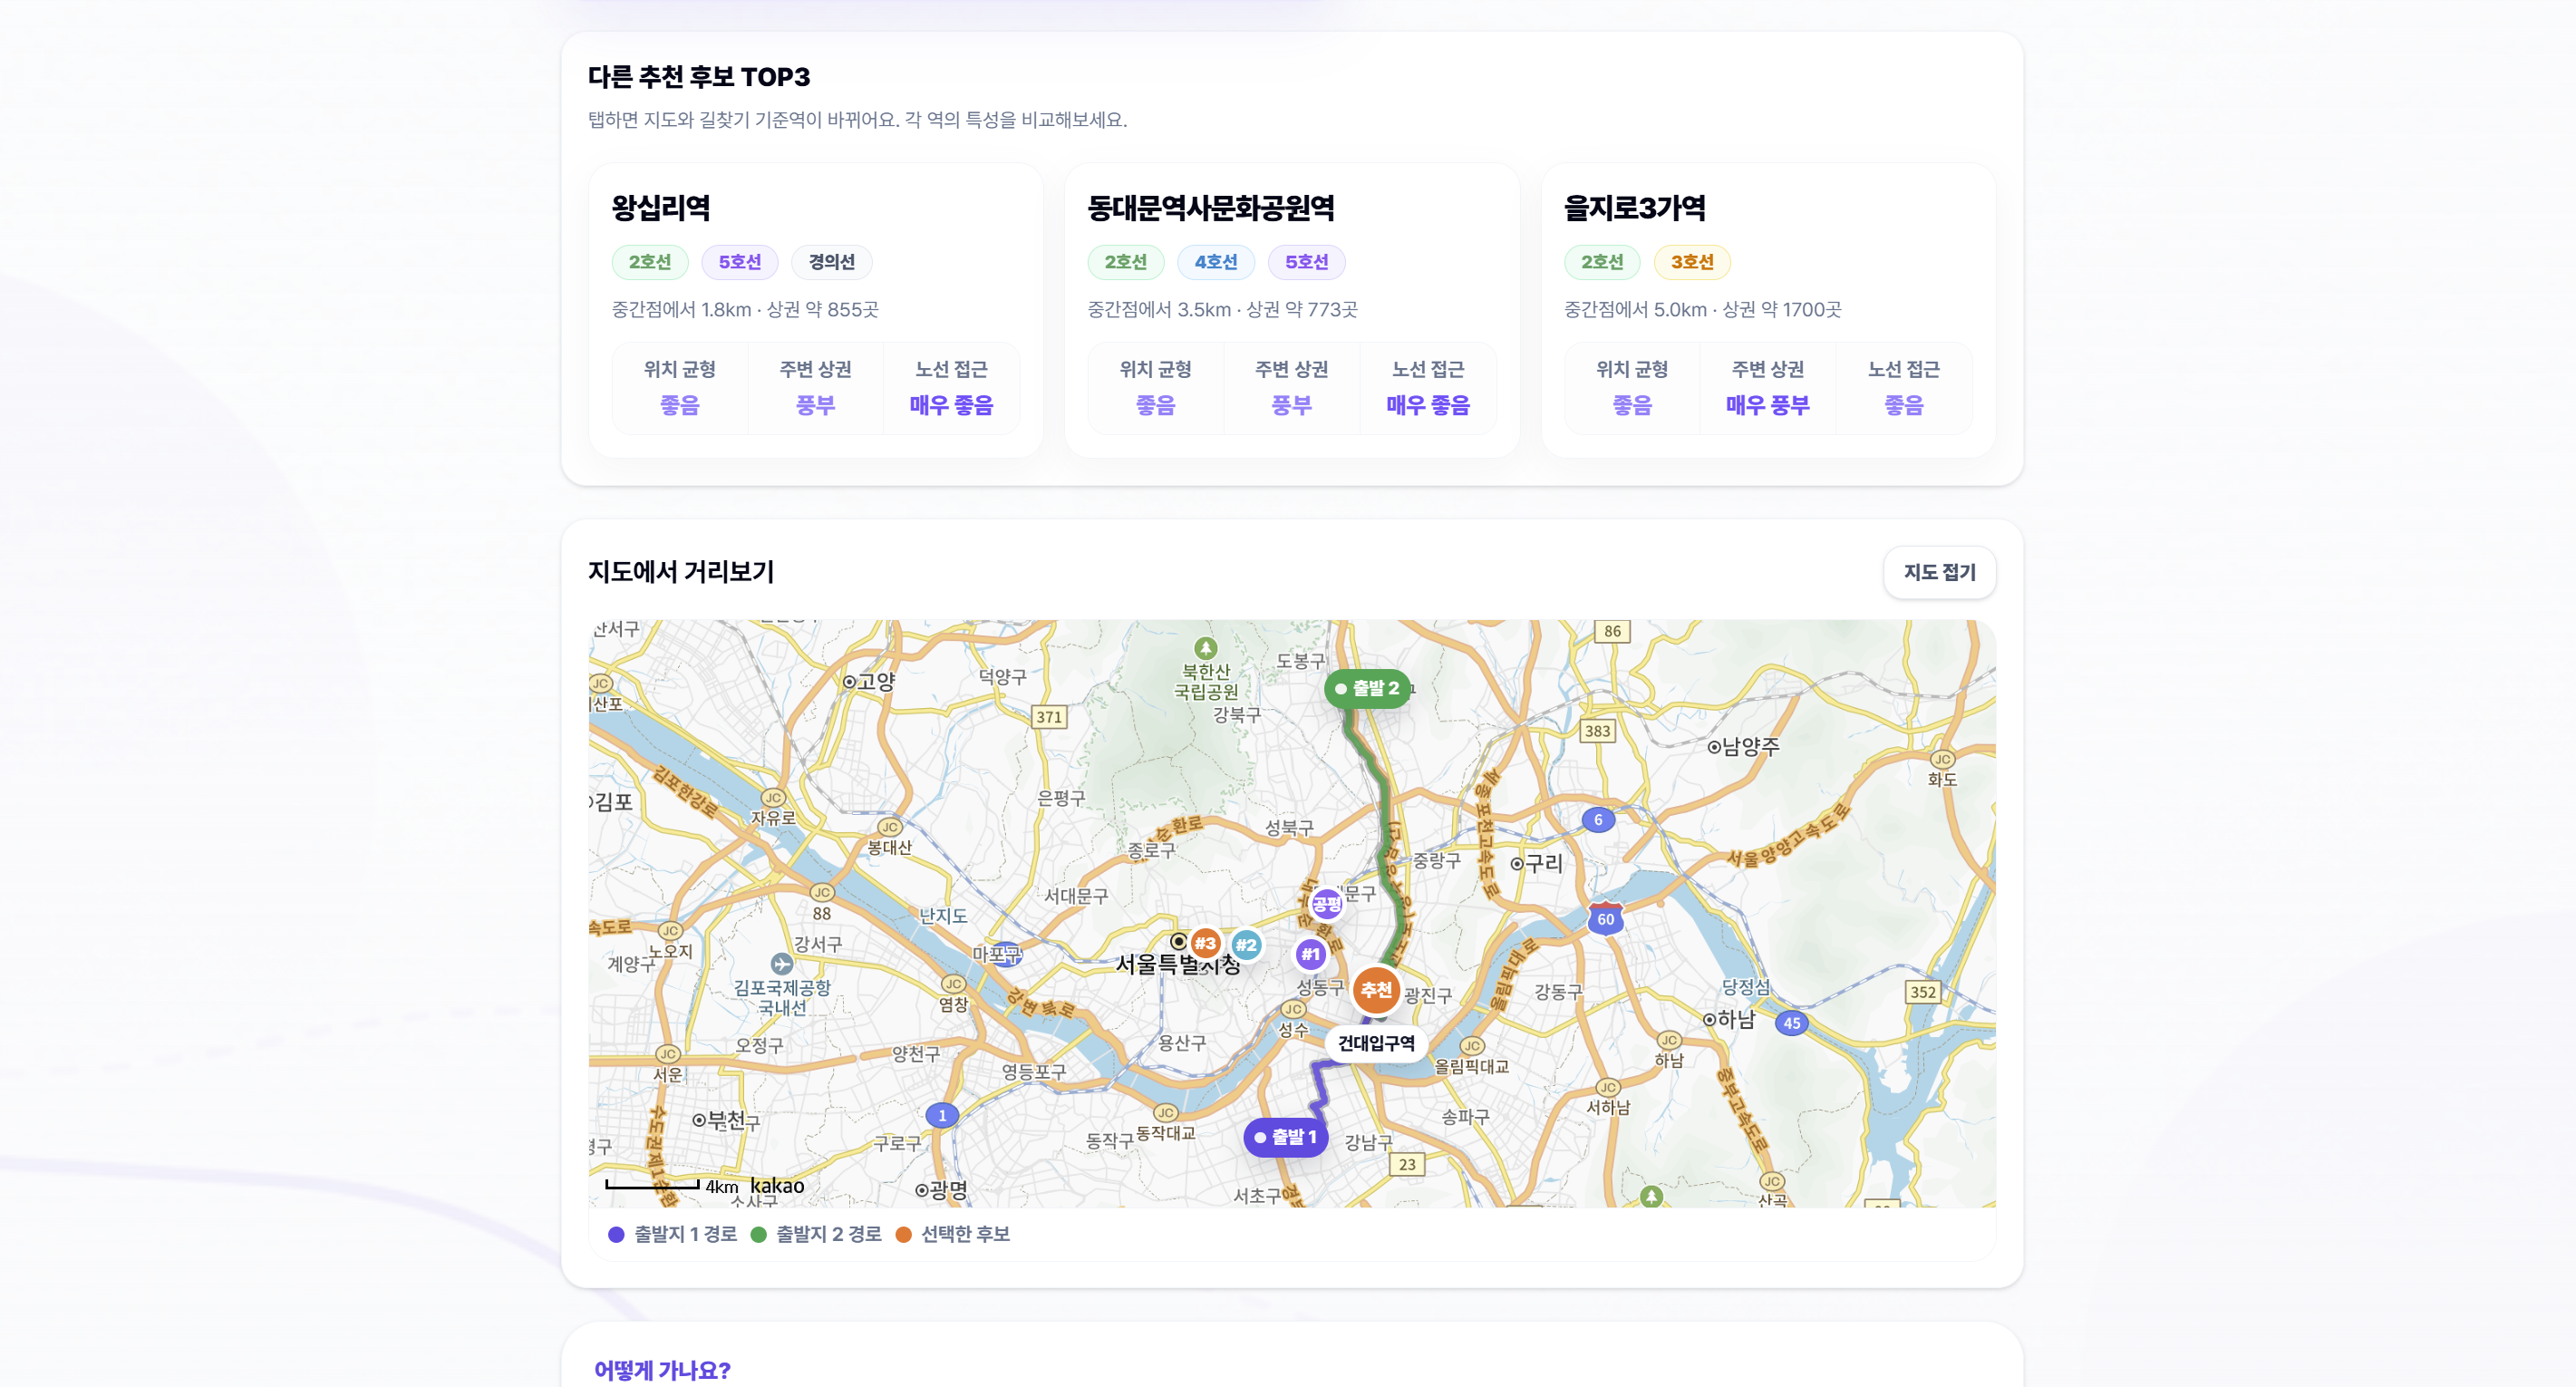Viewport: 2576px width, 1387px height.
Task: Click the purple #1 map marker
Action: coord(1310,954)
